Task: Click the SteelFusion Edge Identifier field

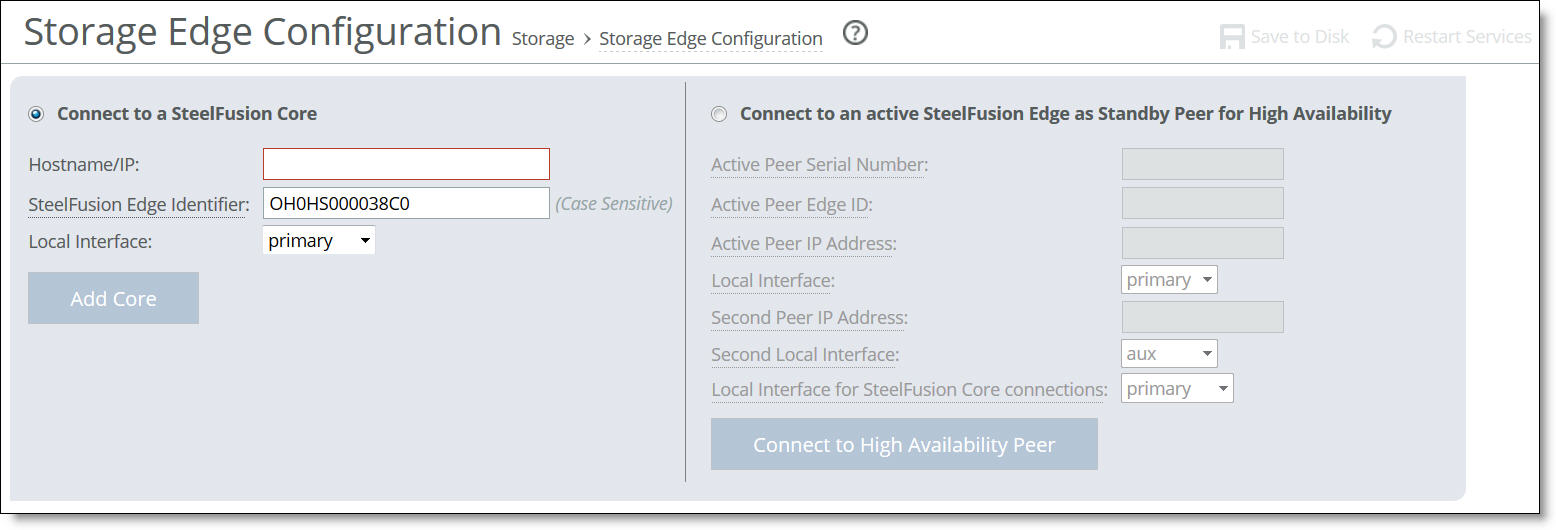Action: [x=406, y=203]
